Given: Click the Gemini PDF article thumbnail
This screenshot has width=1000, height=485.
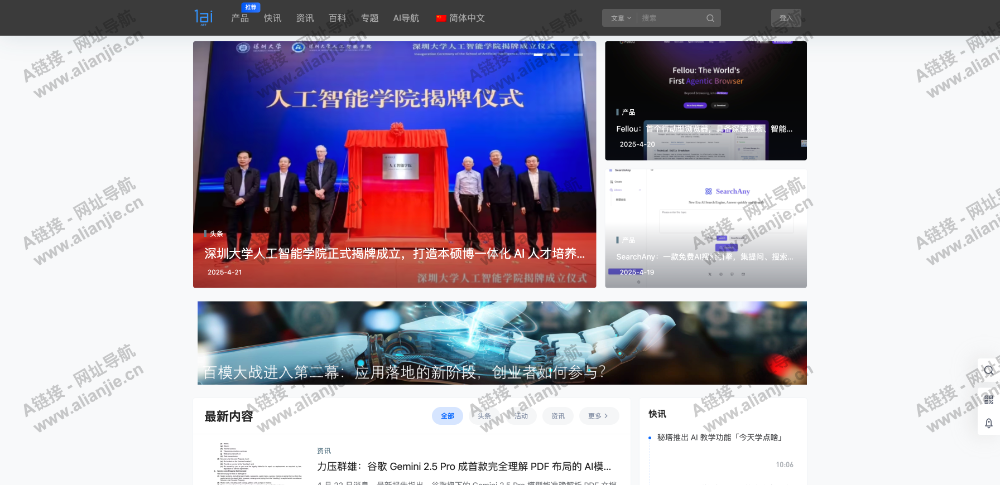Looking at the screenshot, I should tap(255, 462).
